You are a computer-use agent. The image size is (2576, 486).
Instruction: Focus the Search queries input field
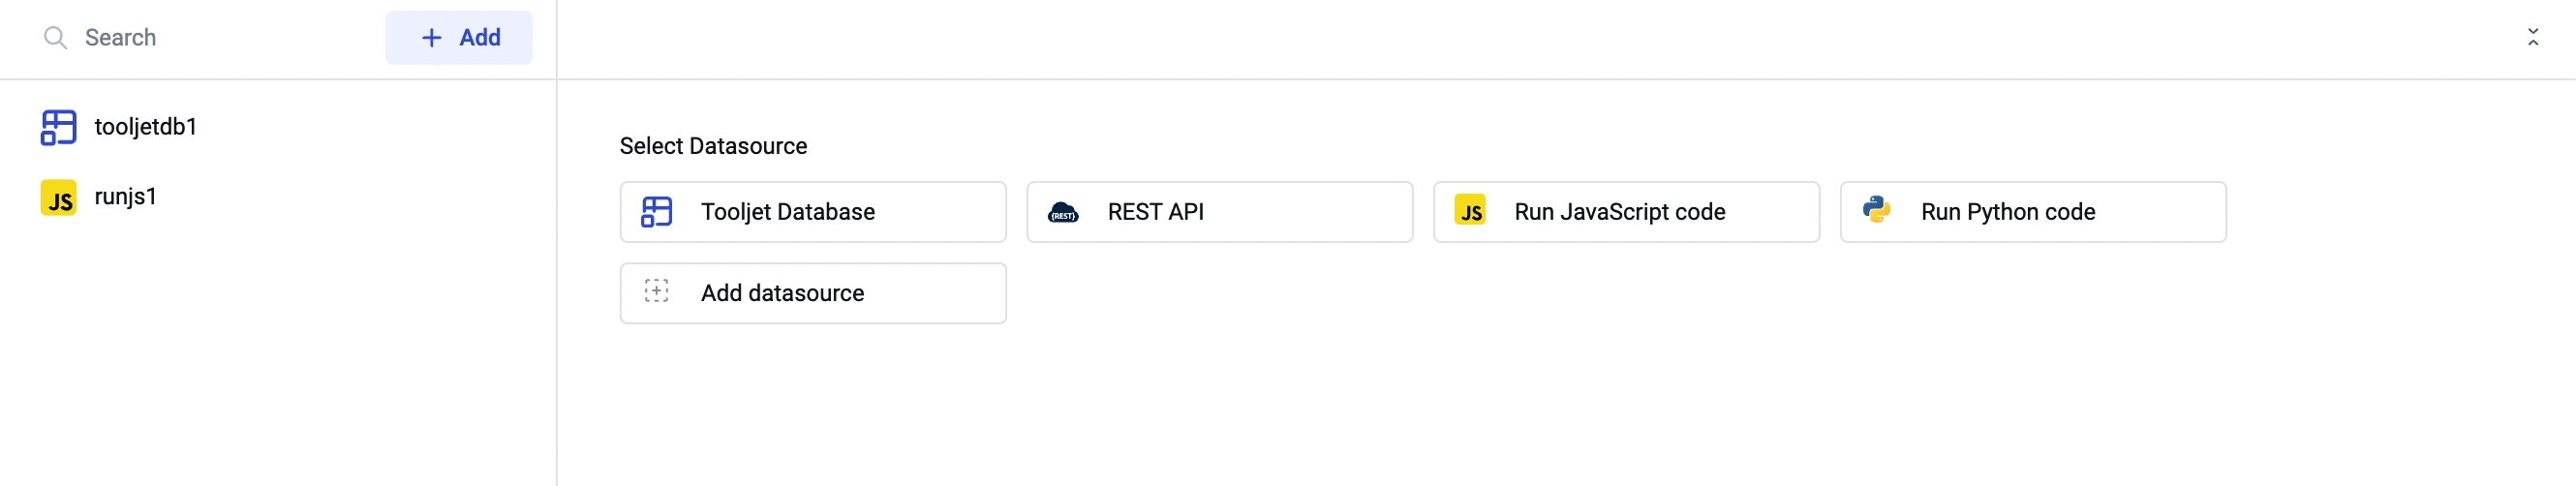(220, 38)
